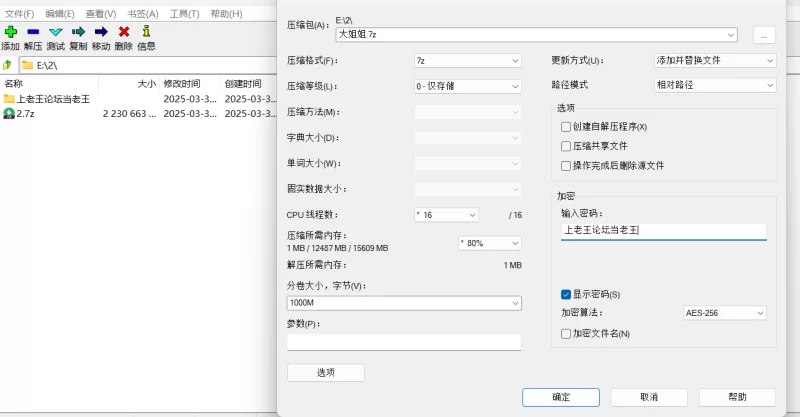
Task: Select the 2.7z file row
Action: point(138,113)
